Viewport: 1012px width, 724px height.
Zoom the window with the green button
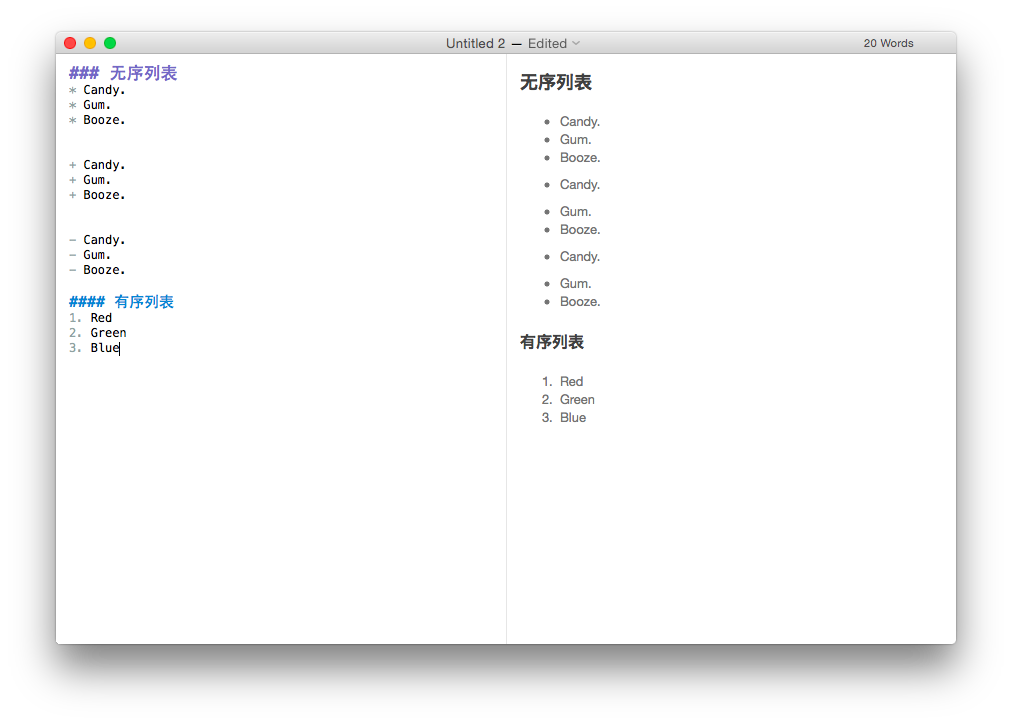[110, 43]
